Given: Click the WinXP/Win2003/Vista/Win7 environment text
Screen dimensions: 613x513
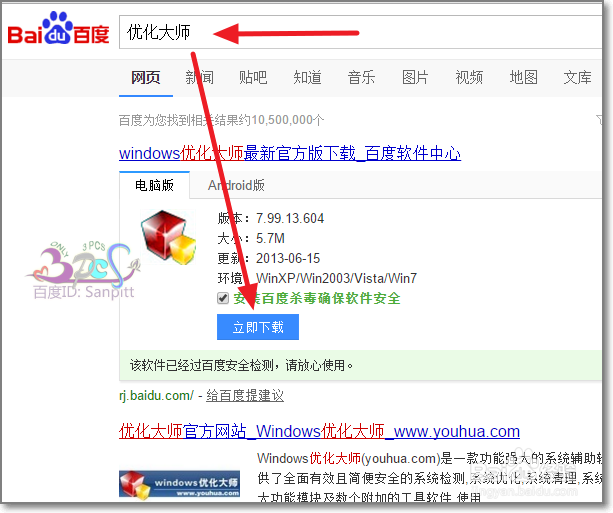Looking at the screenshot, I should pyautogui.click(x=336, y=278).
